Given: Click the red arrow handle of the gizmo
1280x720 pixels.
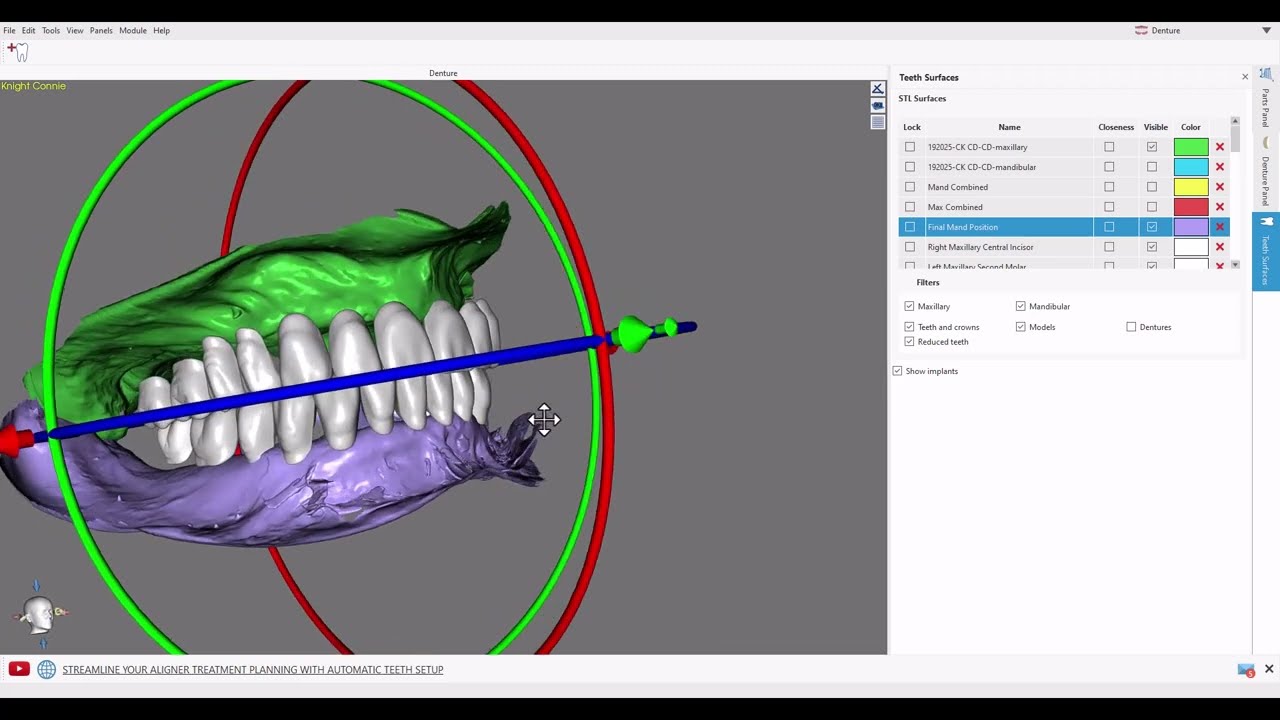Looking at the screenshot, I should coord(16,441).
